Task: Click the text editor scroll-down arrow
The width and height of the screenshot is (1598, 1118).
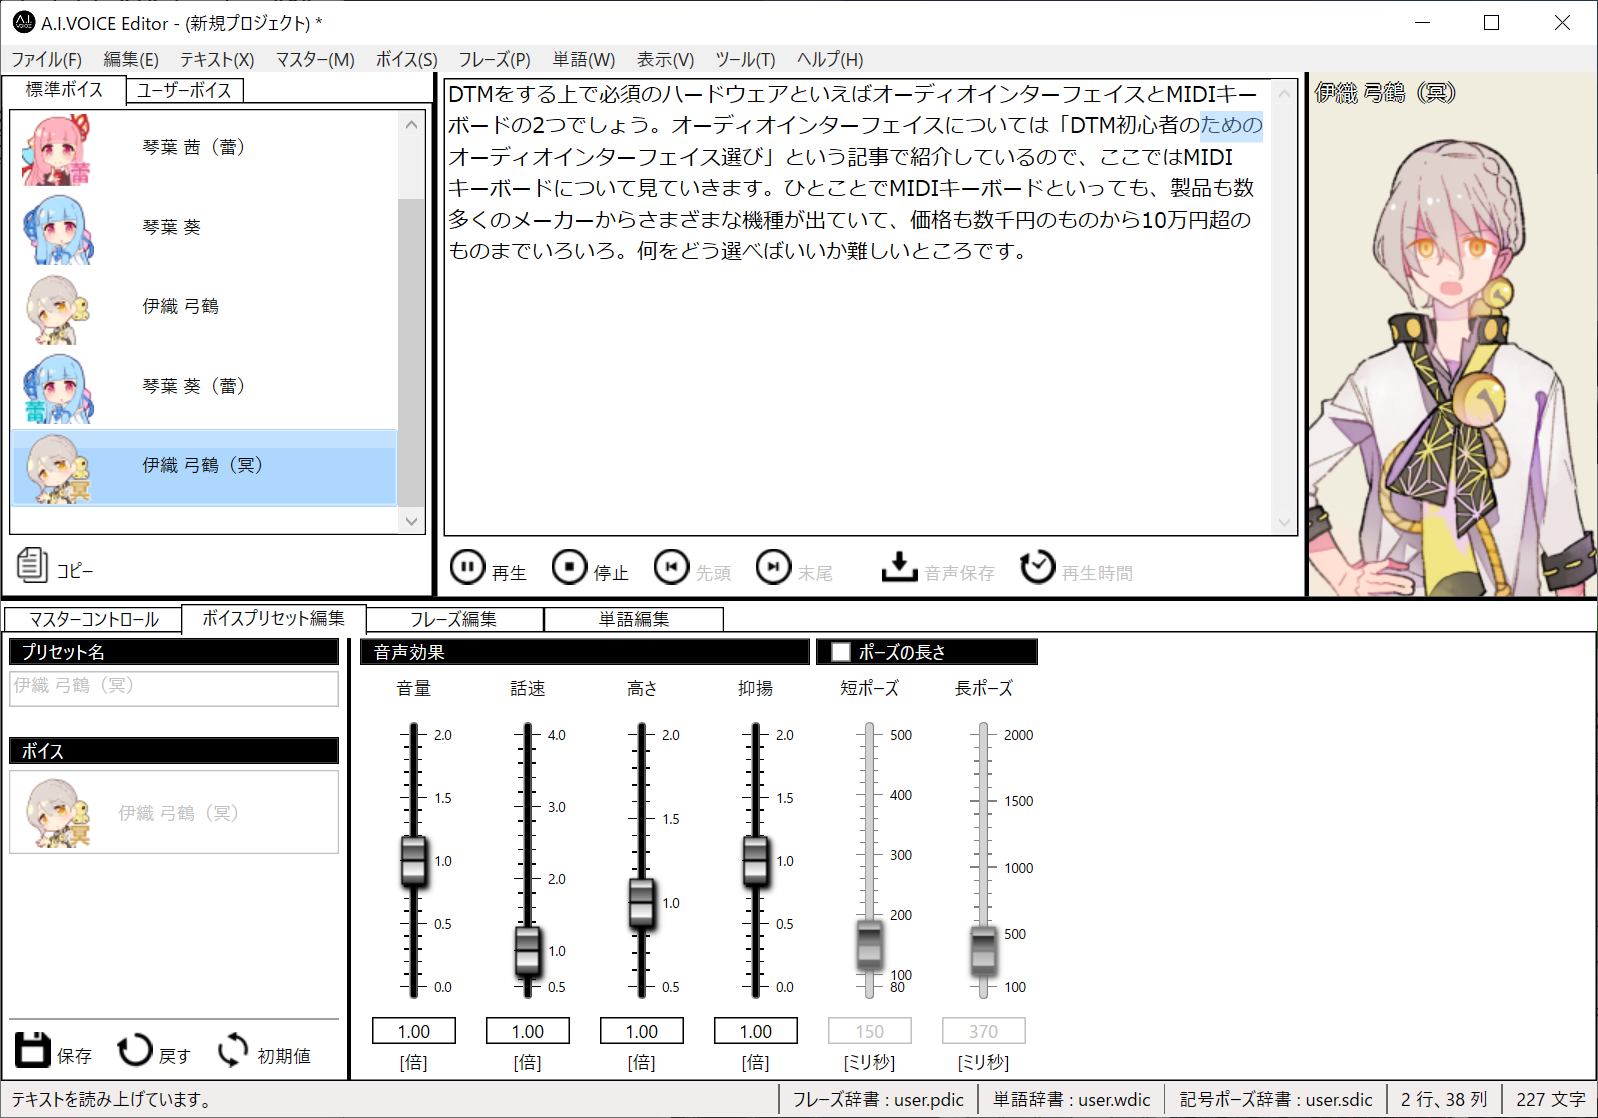Action: click(1284, 522)
